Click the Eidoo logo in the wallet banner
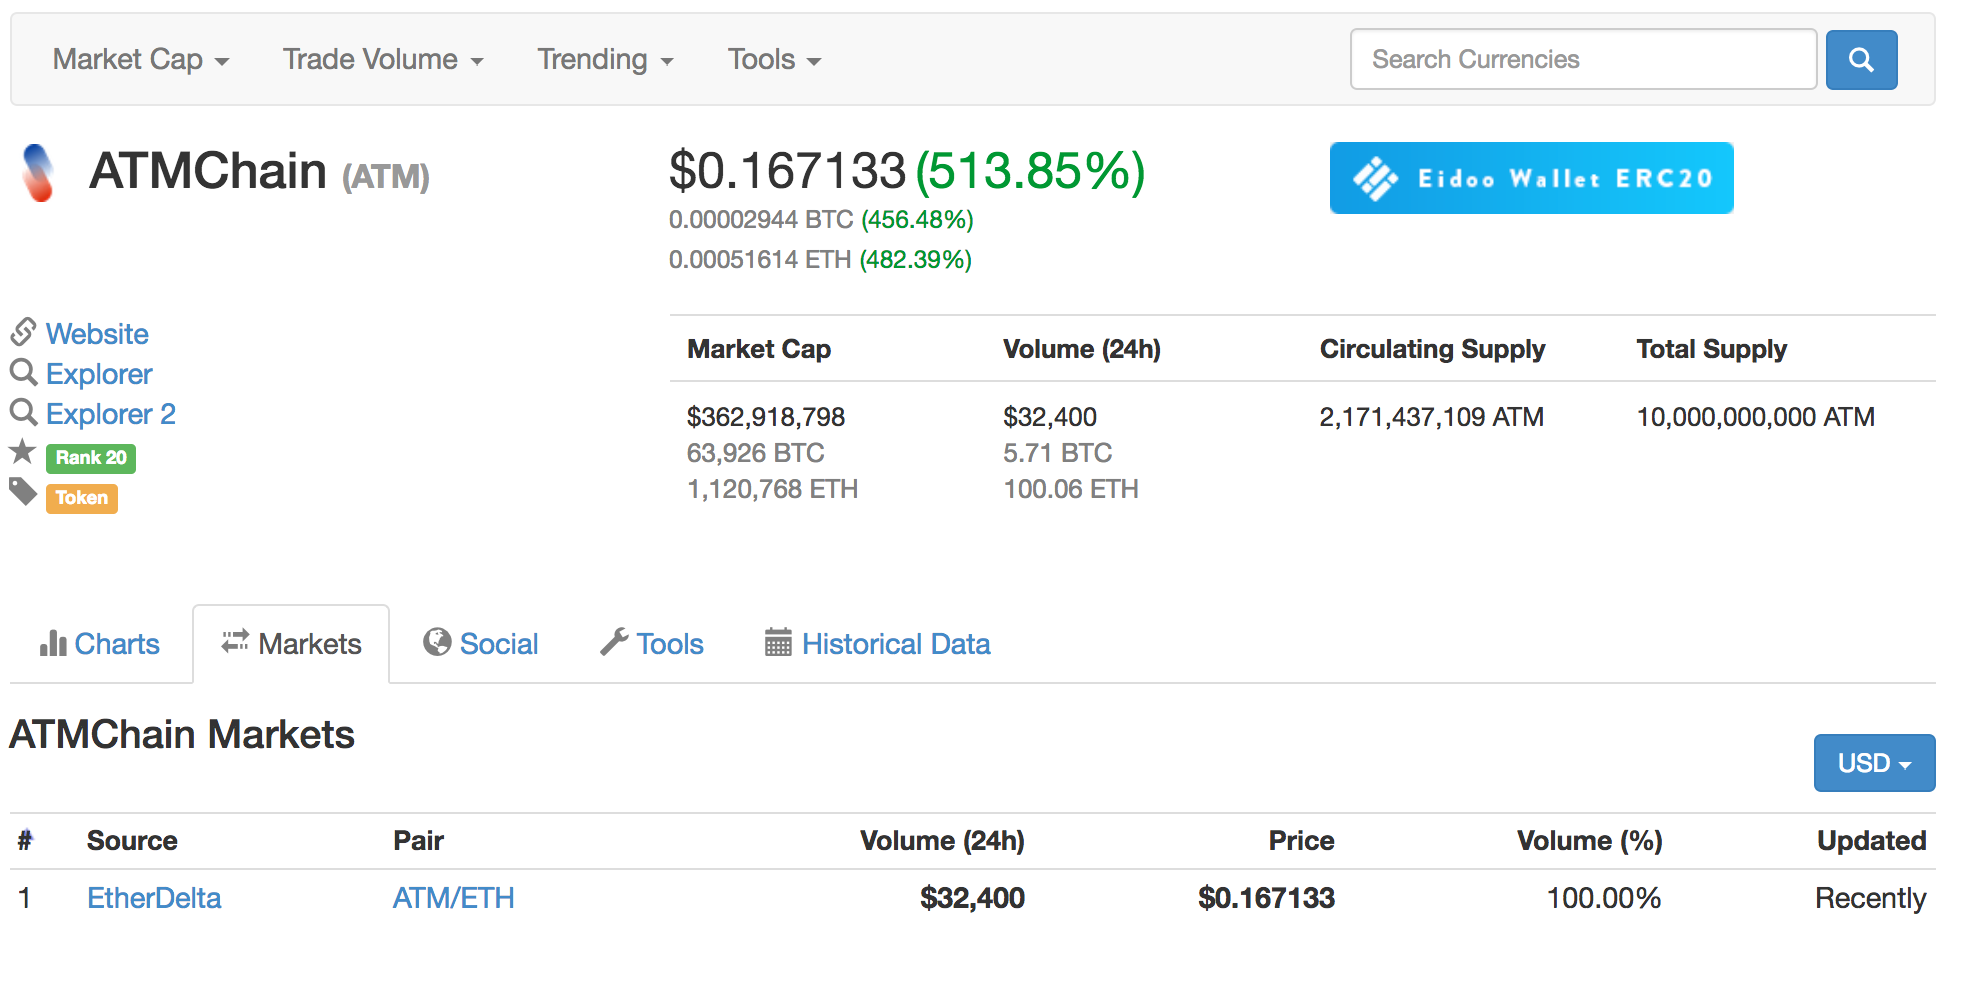The height and width of the screenshot is (990, 1984). click(x=1376, y=178)
